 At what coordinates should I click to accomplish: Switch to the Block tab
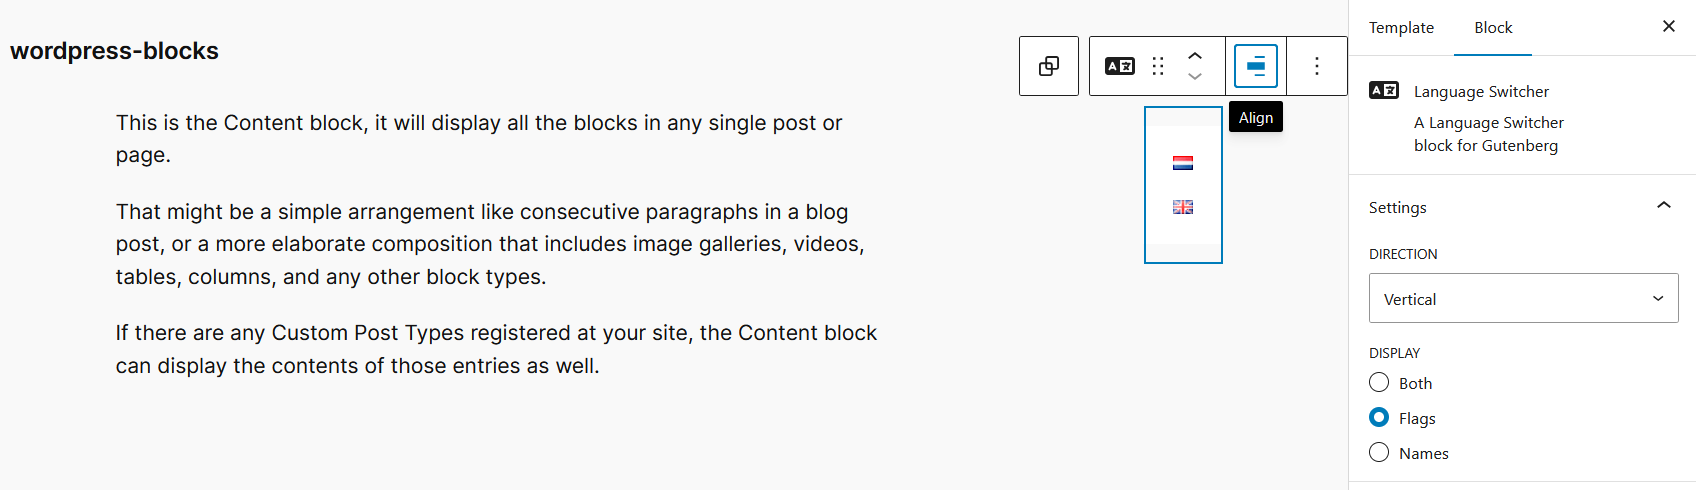click(1493, 28)
